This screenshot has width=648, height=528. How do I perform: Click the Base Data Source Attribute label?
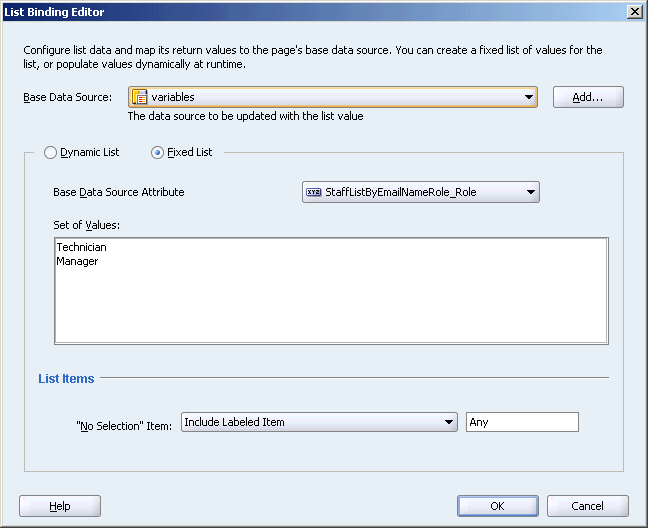(x=119, y=192)
